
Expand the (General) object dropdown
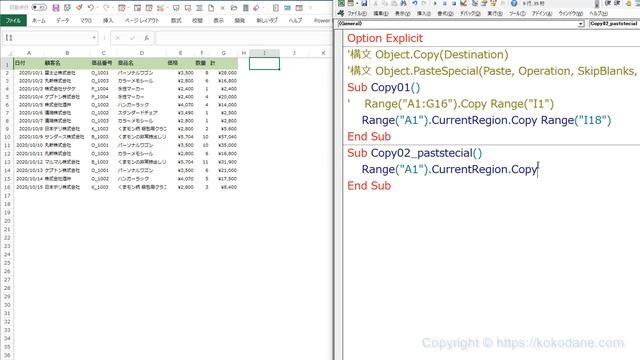click(x=581, y=24)
